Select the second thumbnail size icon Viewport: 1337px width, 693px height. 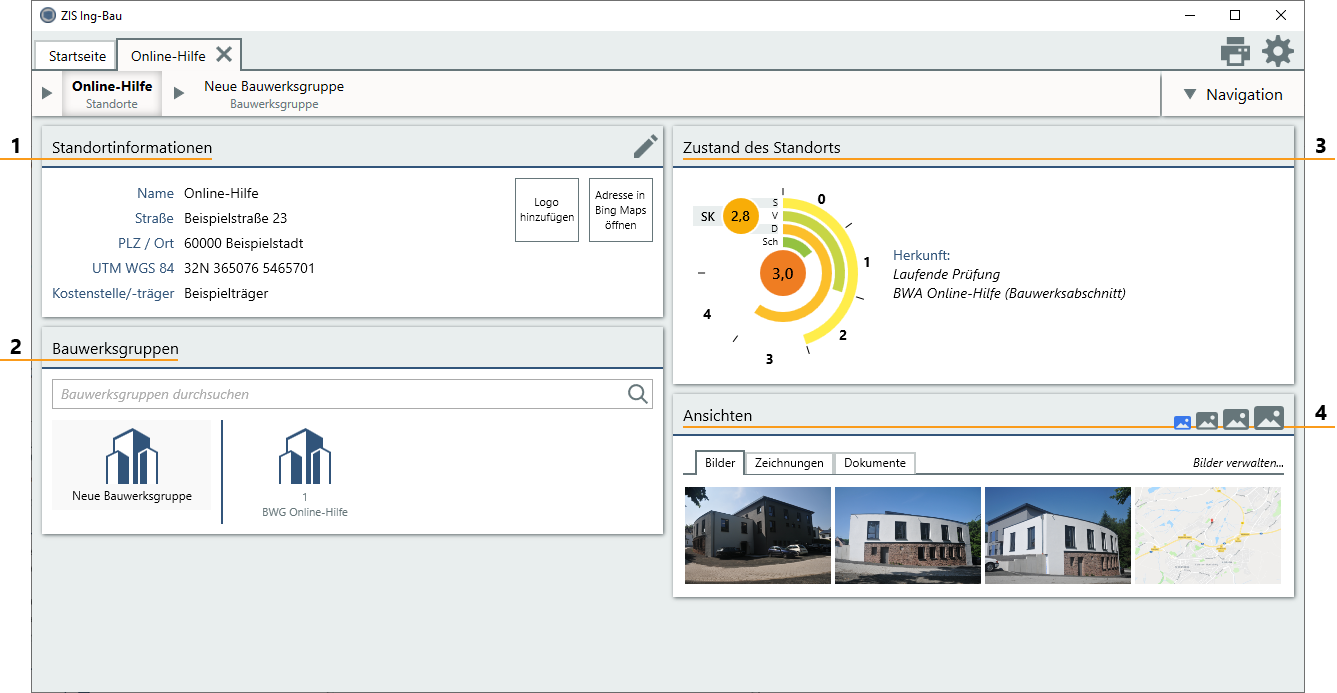1207,421
